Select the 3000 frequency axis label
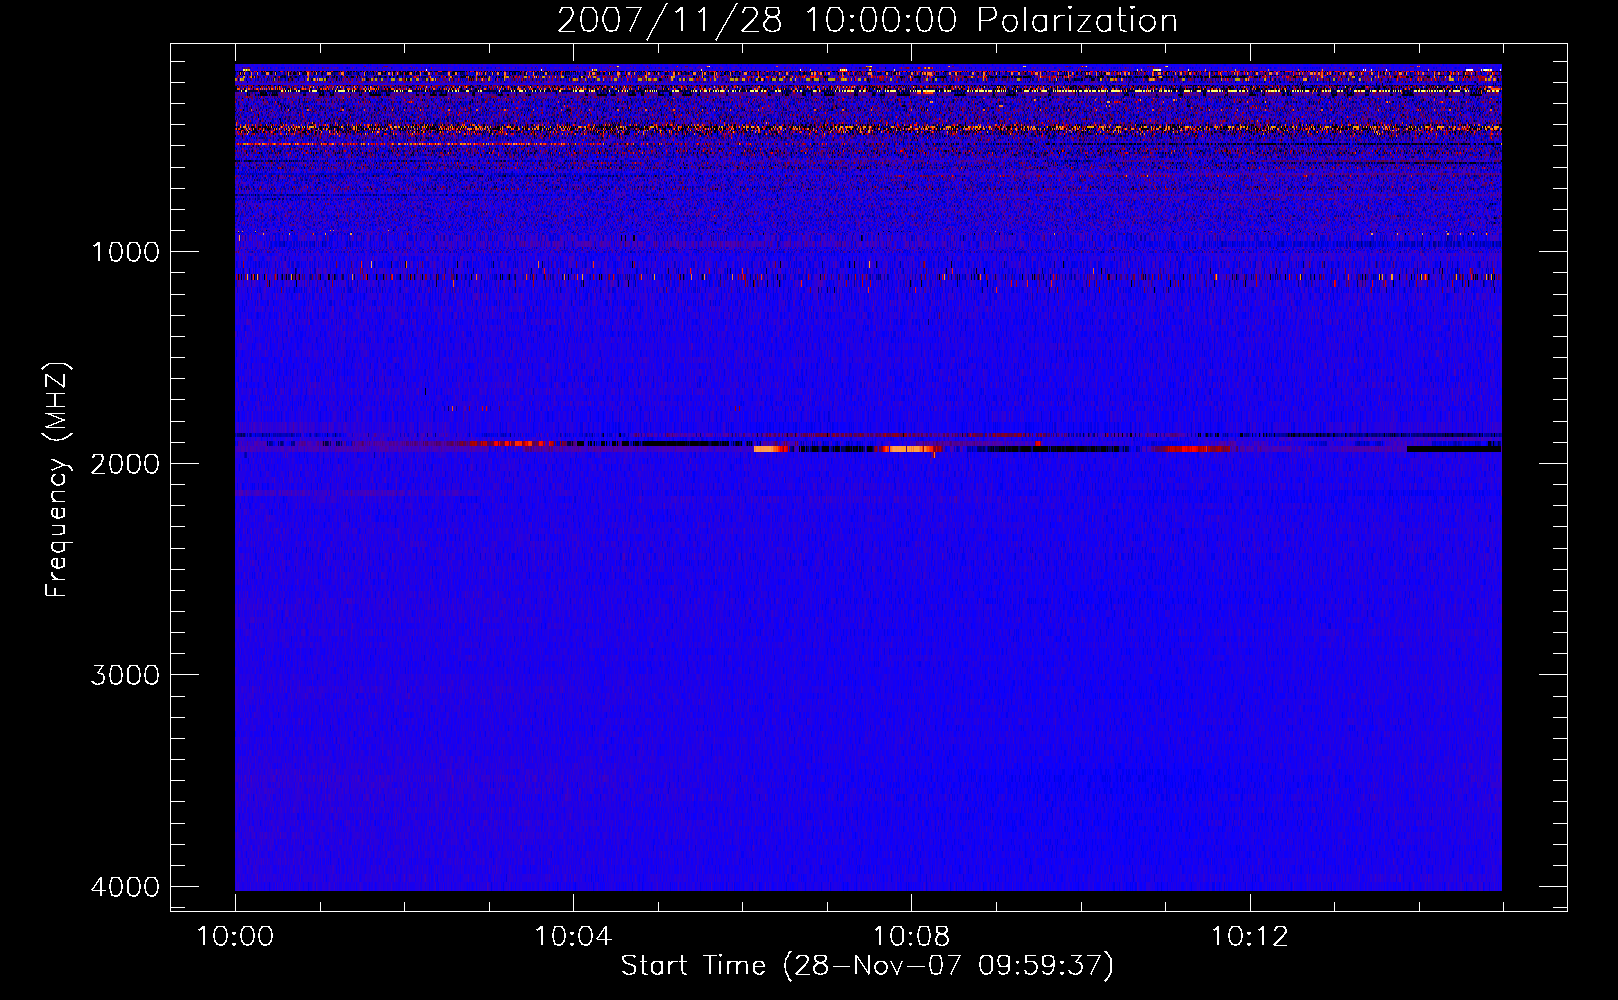 pyautogui.click(x=125, y=675)
